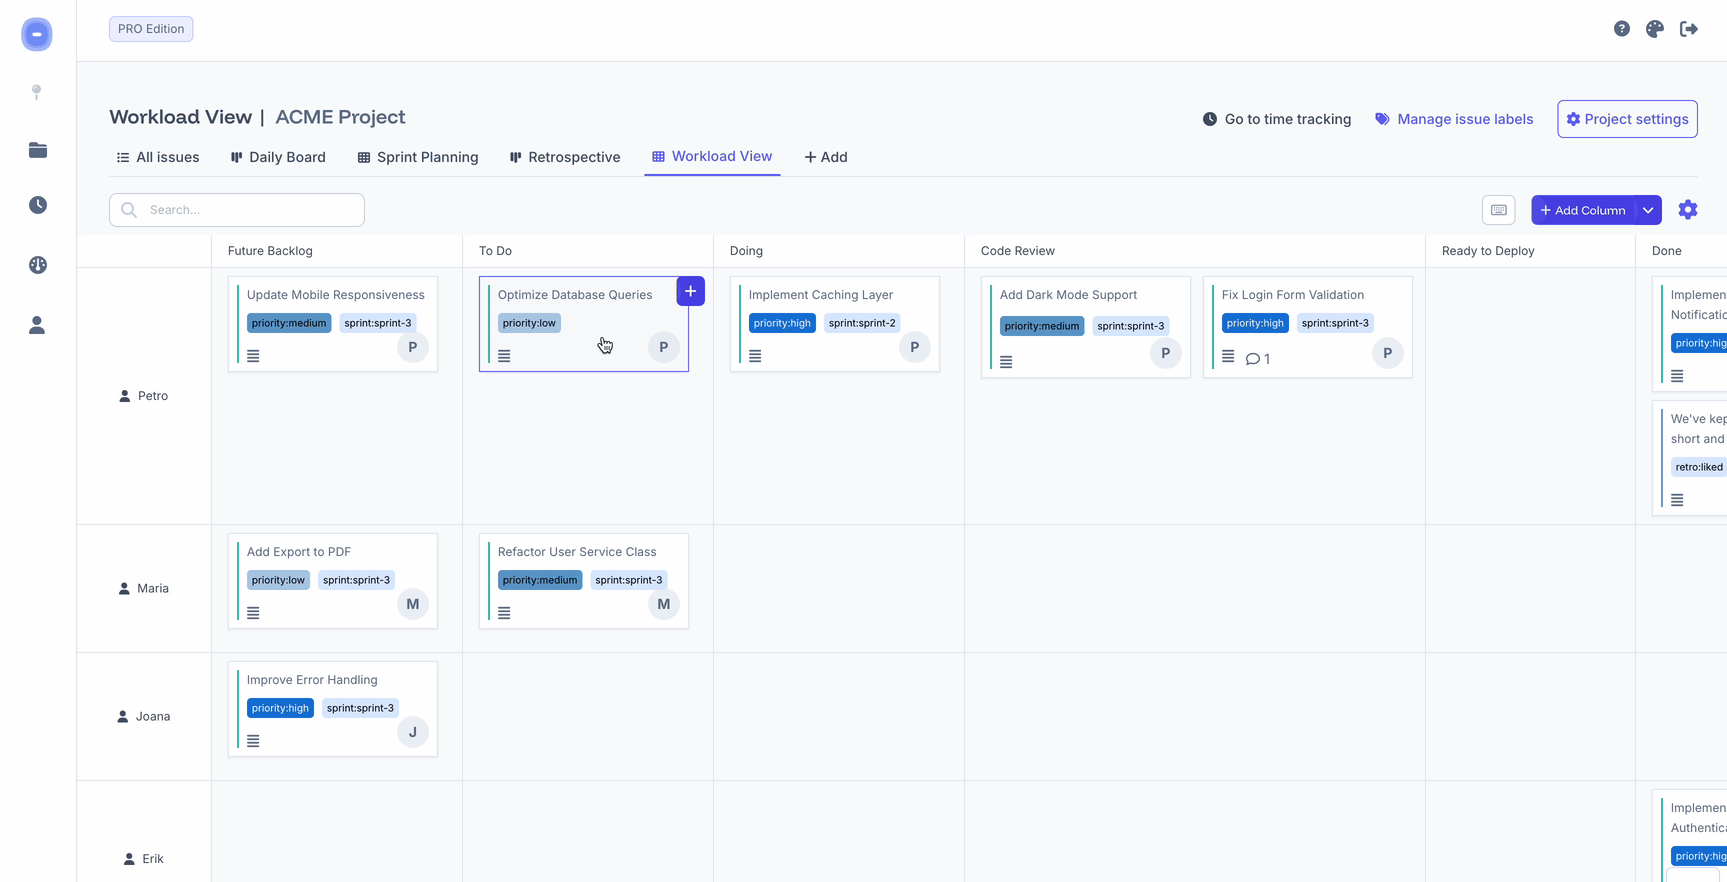Image resolution: width=1727 pixels, height=882 pixels.
Task: Click the Add Column button
Action: tap(1583, 210)
